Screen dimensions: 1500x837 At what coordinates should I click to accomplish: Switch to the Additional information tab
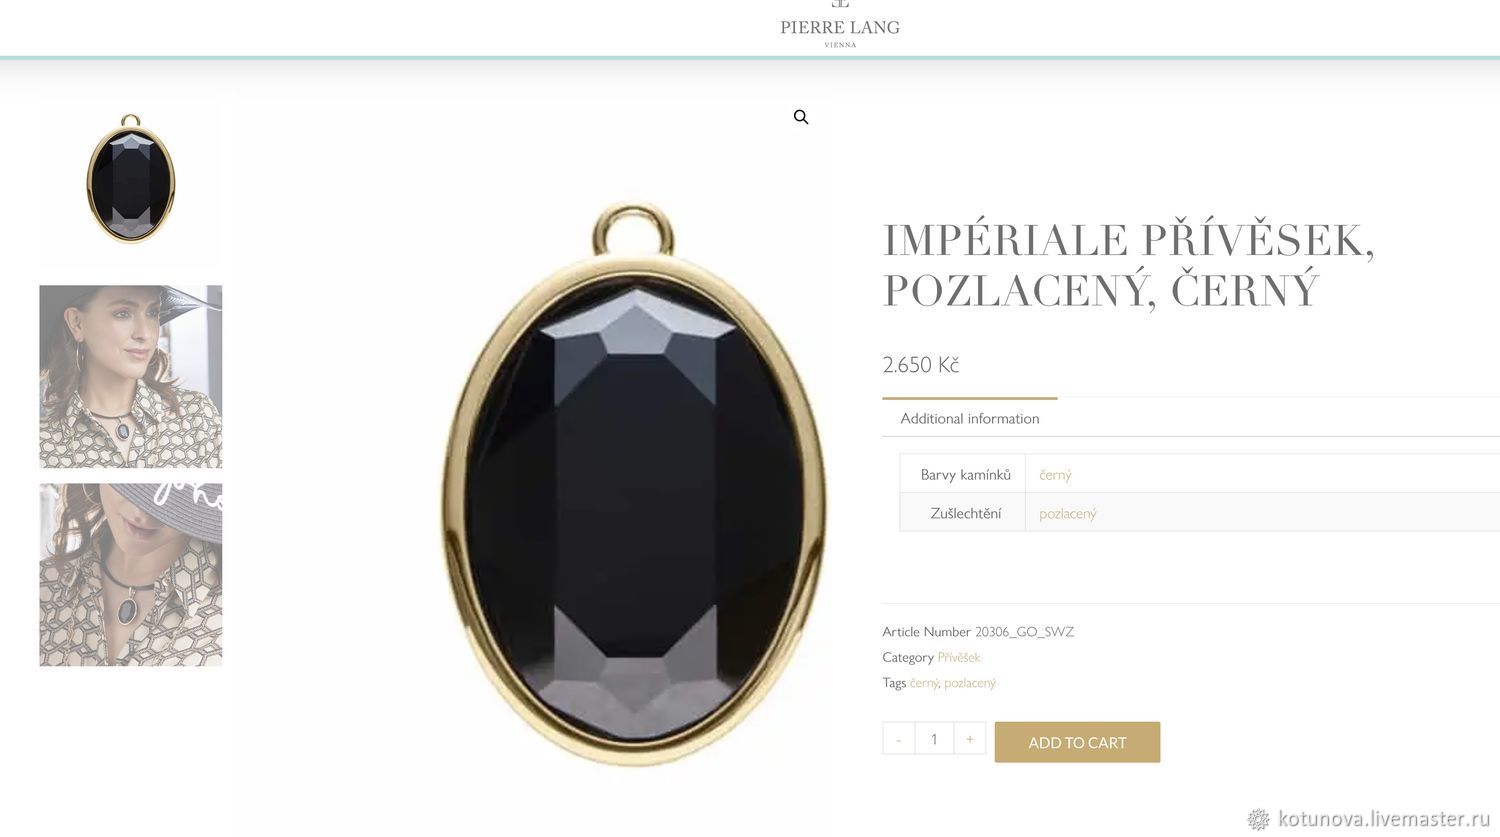(x=970, y=418)
